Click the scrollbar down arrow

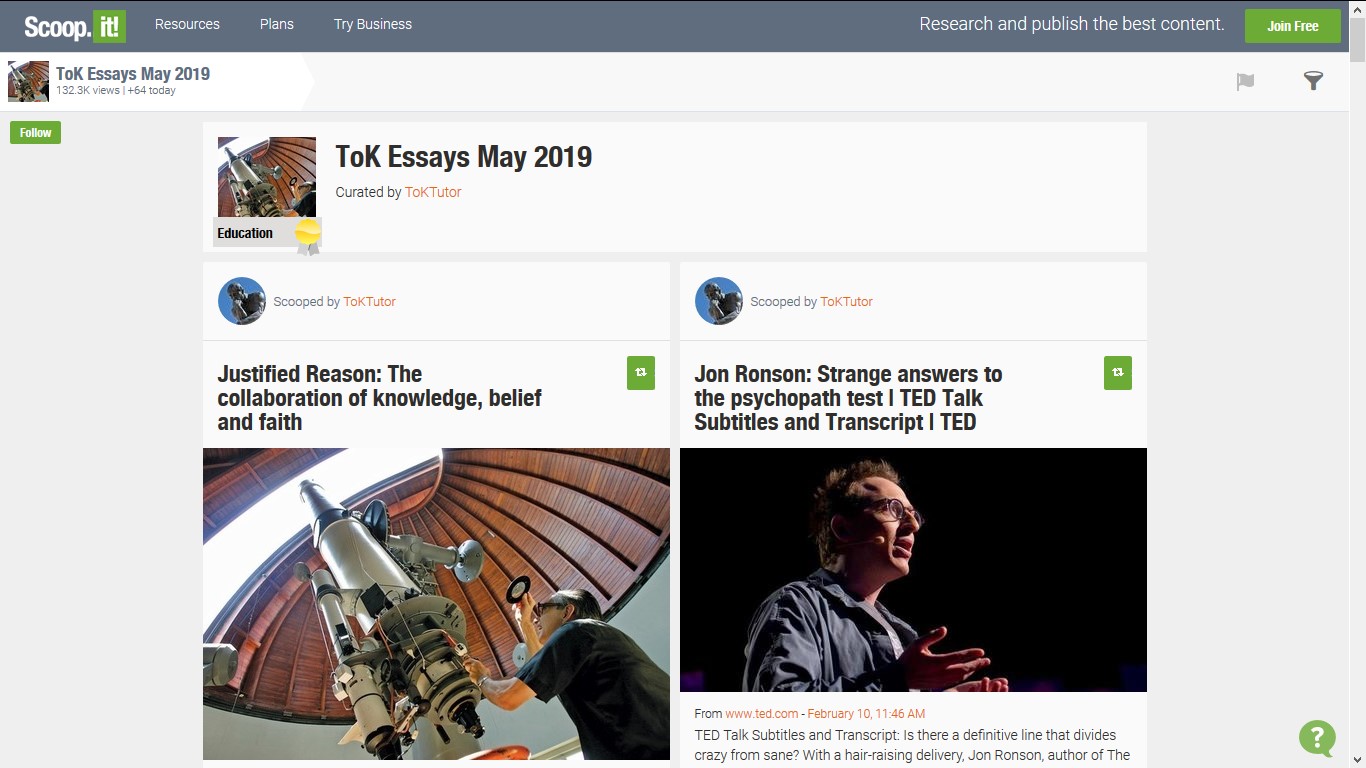[x=1357, y=759]
